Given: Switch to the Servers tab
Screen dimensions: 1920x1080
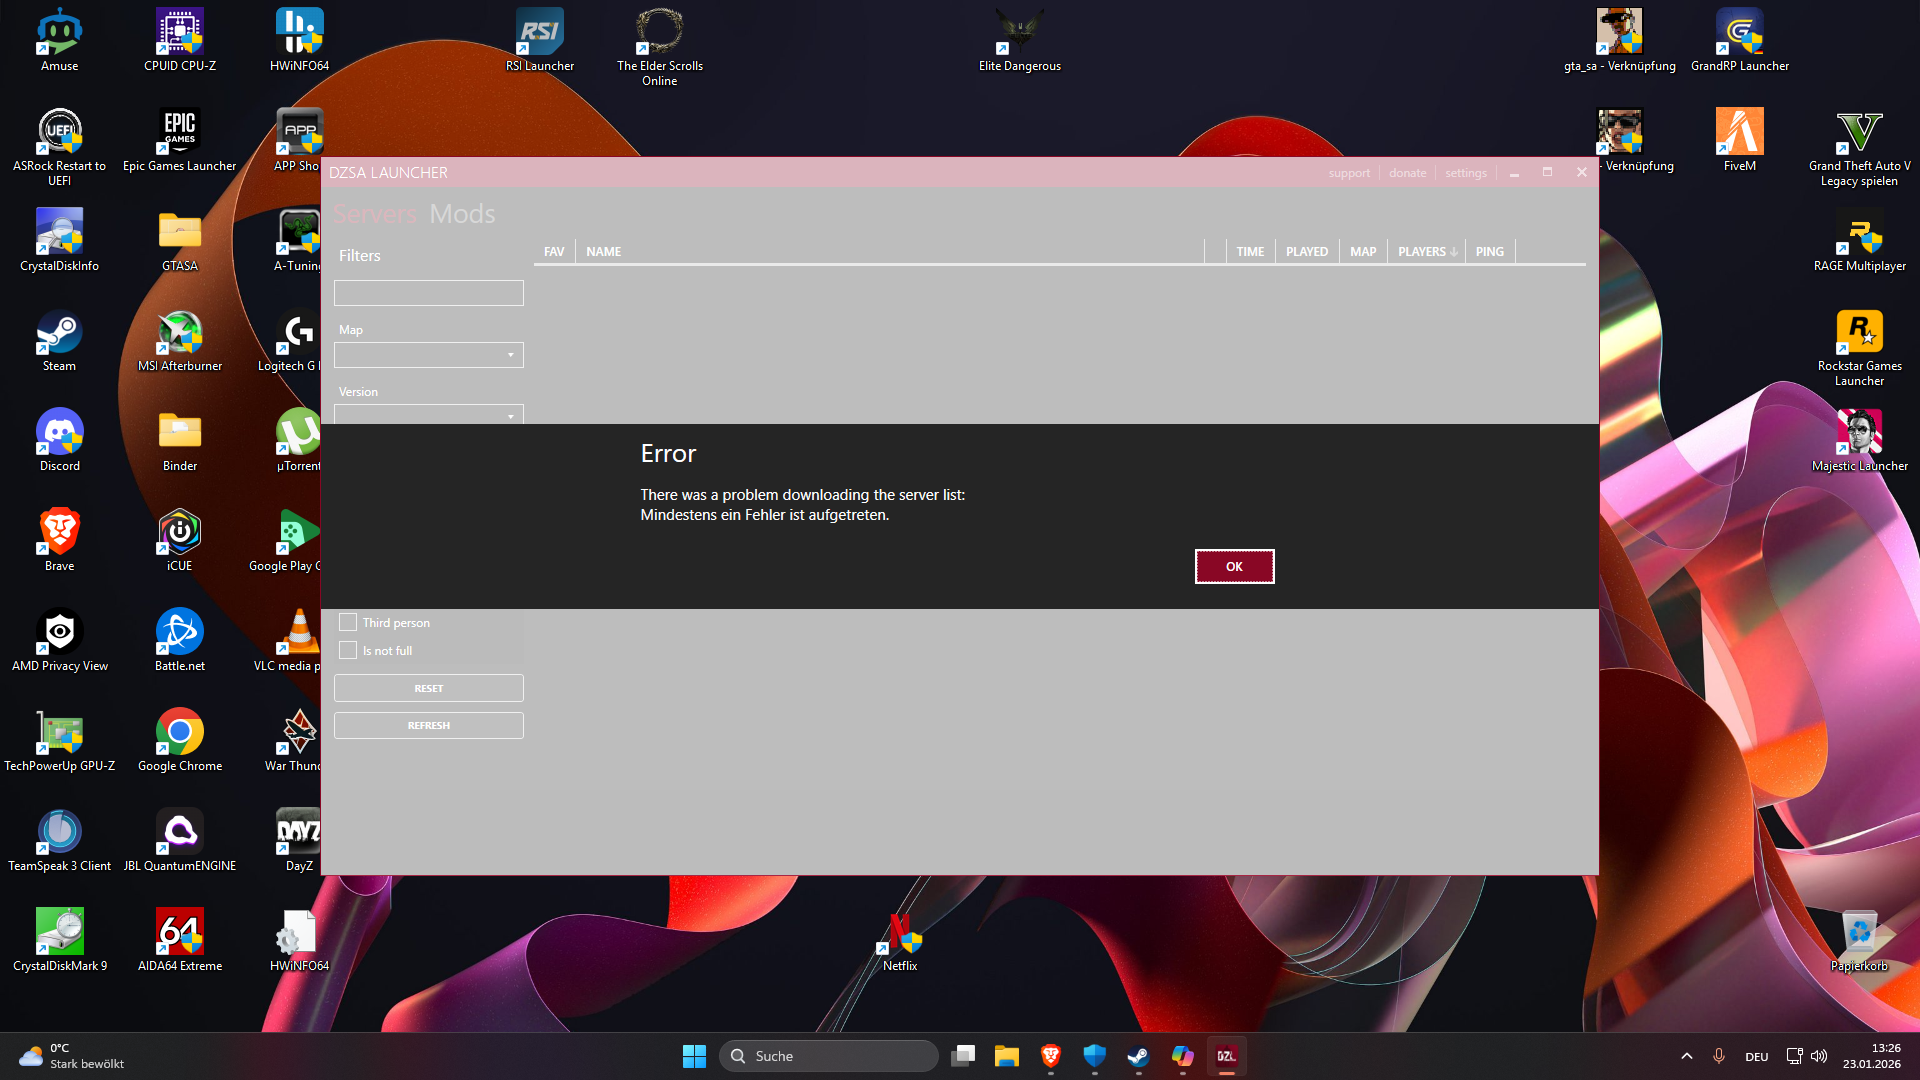Looking at the screenshot, I should point(374,214).
